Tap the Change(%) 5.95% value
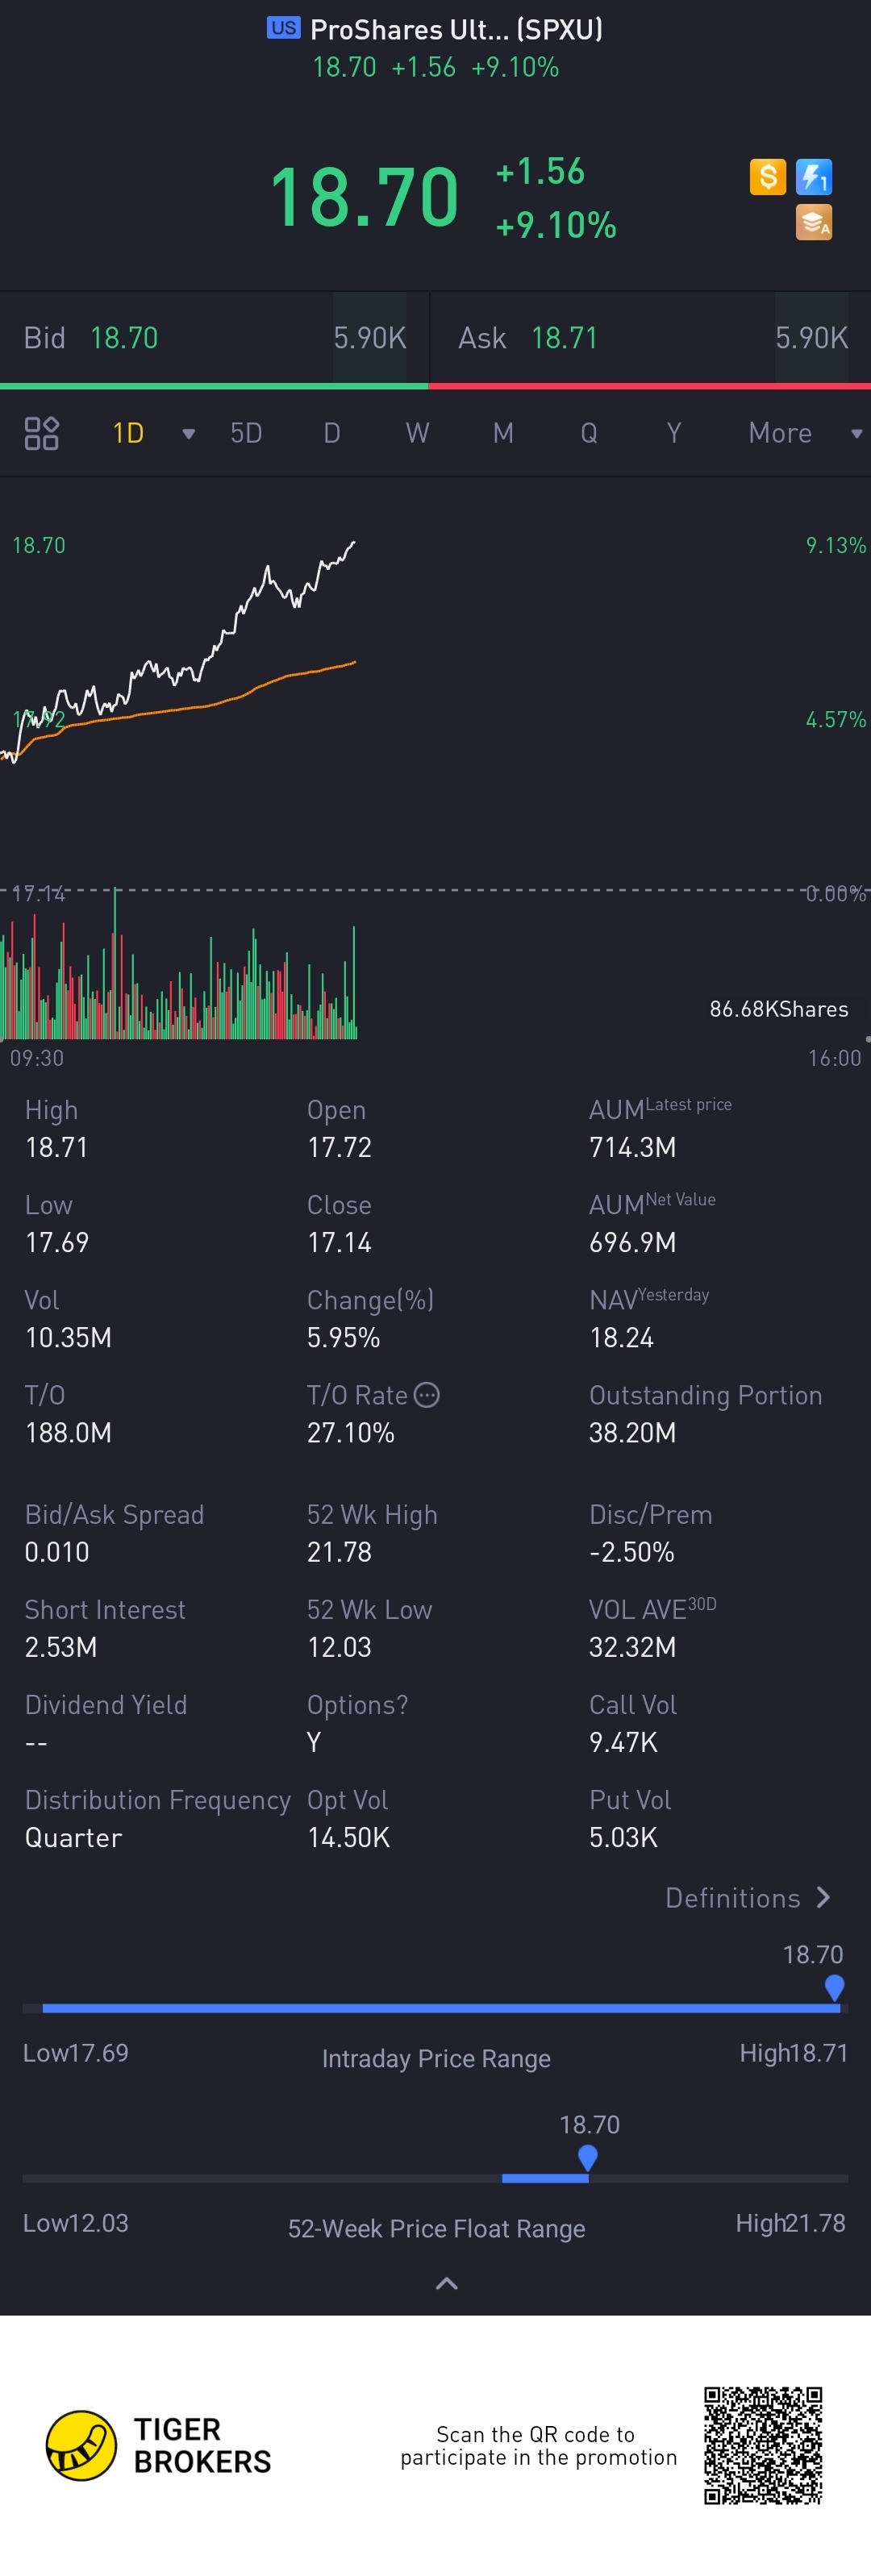The width and height of the screenshot is (871, 2576). point(343,1337)
